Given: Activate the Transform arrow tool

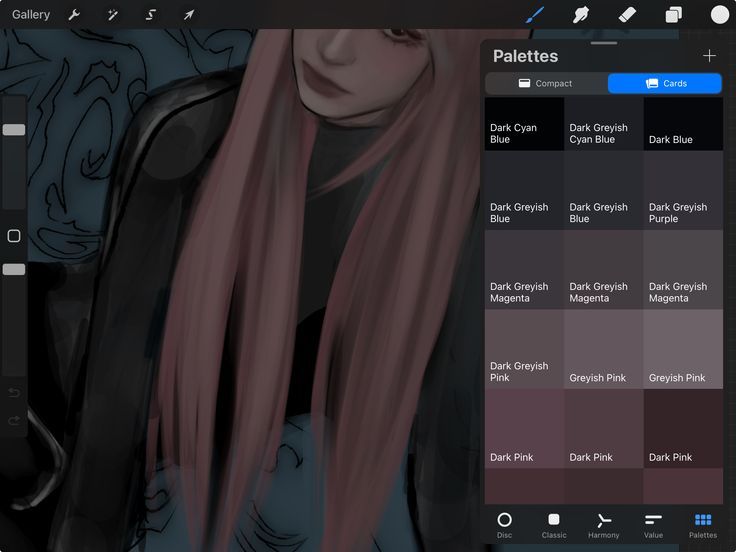Looking at the screenshot, I should point(189,15).
